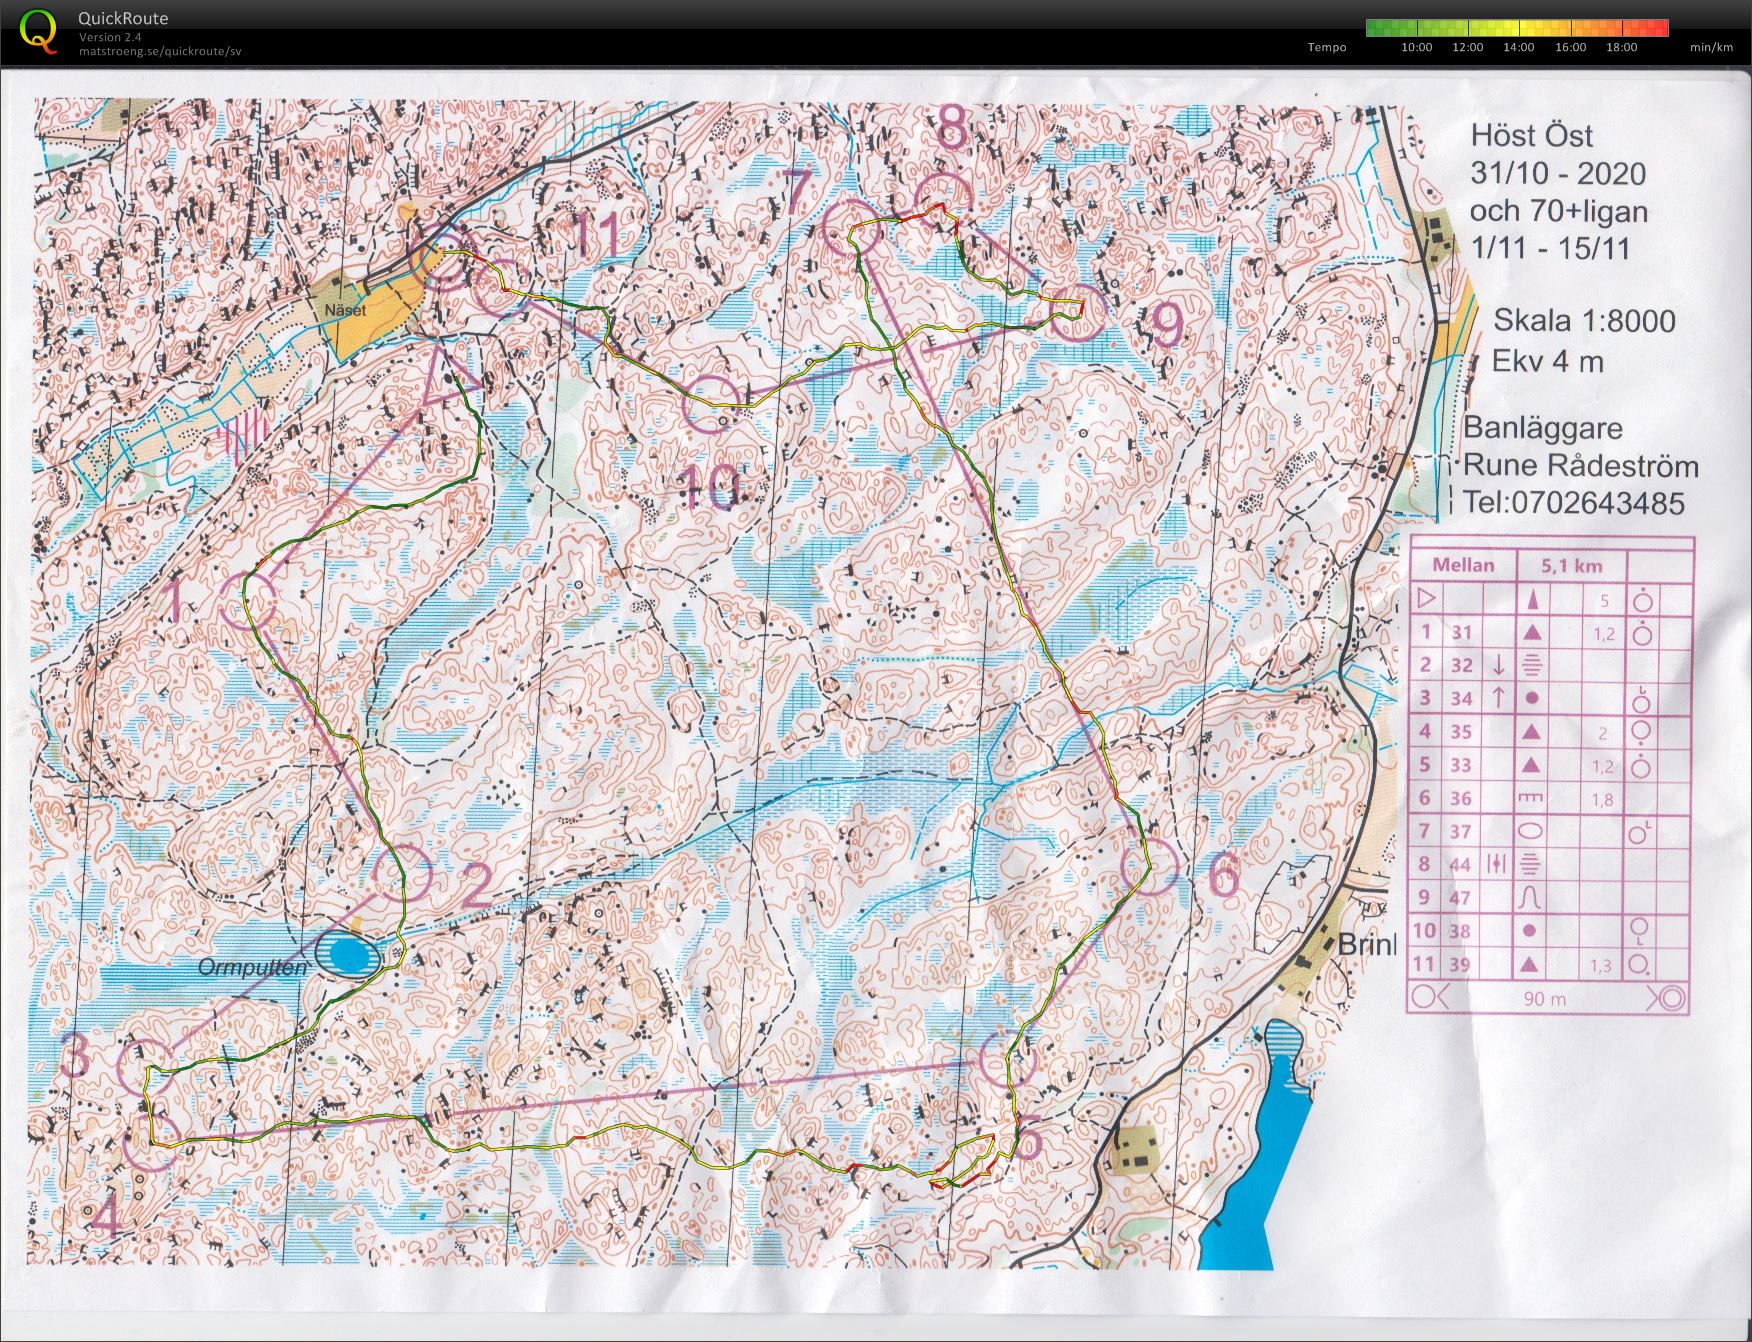The image size is (1752, 1342).
Task: Select control circle 8 on the map
Action: [x=943, y=204]
